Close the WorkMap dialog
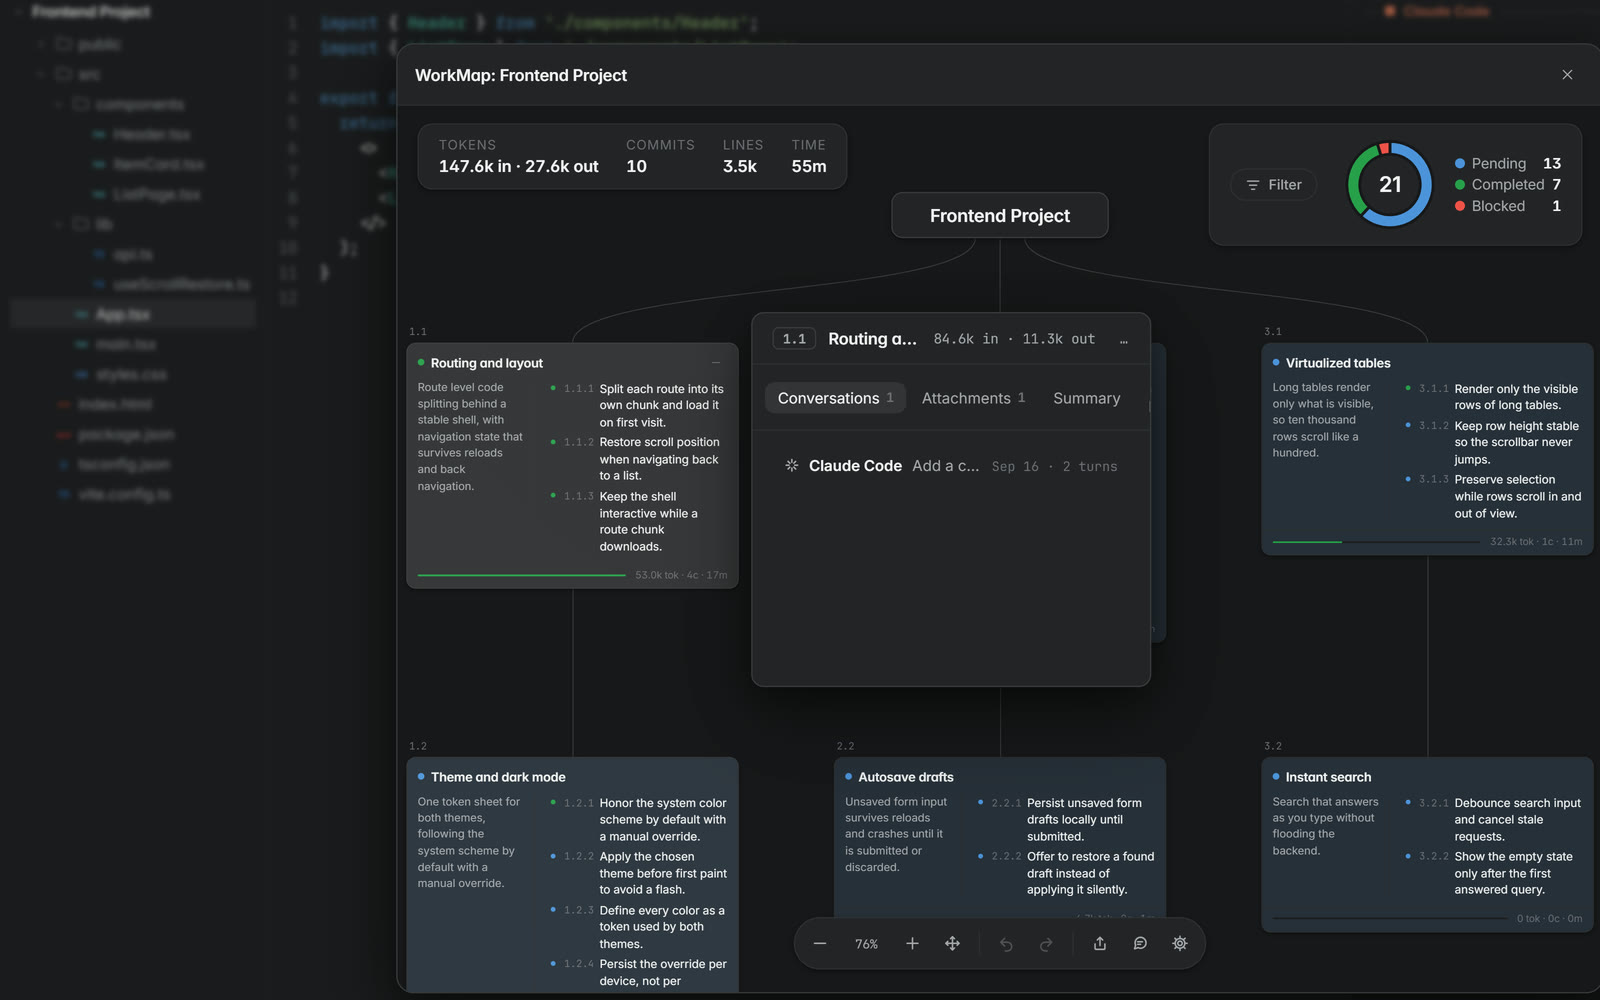Screen dimensions: 1600x1000 pos(1567,75)
